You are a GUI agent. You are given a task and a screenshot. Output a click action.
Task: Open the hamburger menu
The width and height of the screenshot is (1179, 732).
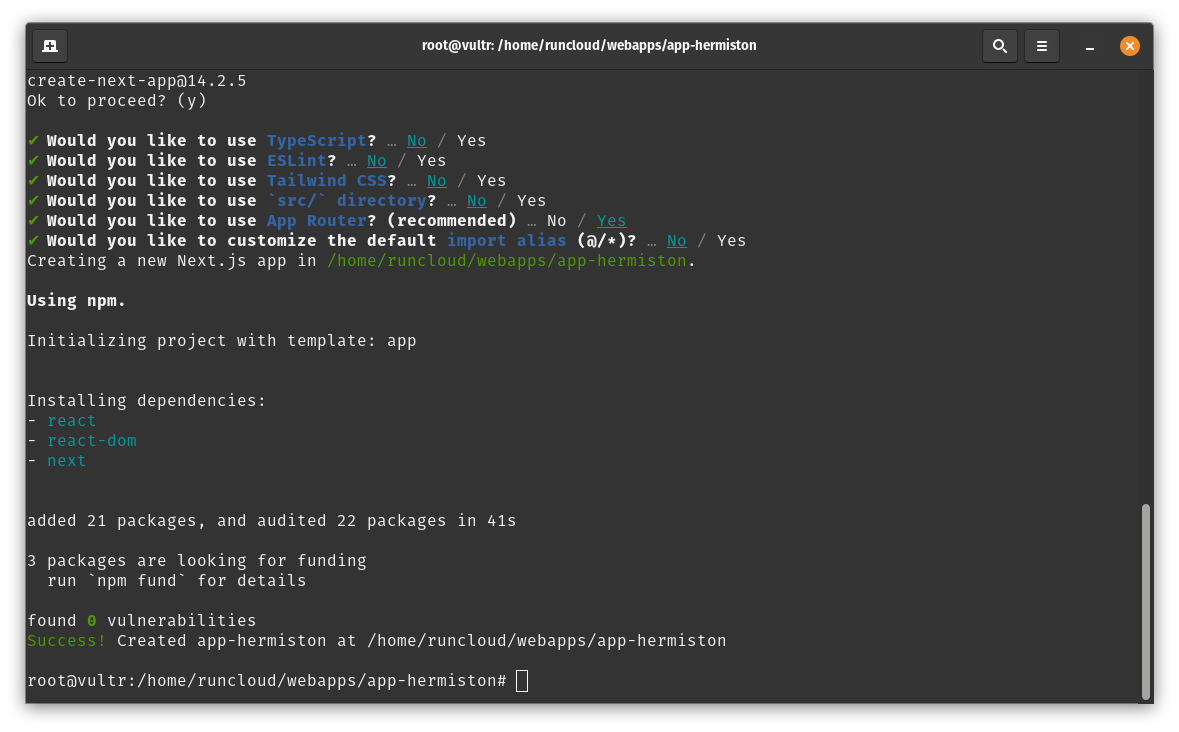coord(1041,46)
